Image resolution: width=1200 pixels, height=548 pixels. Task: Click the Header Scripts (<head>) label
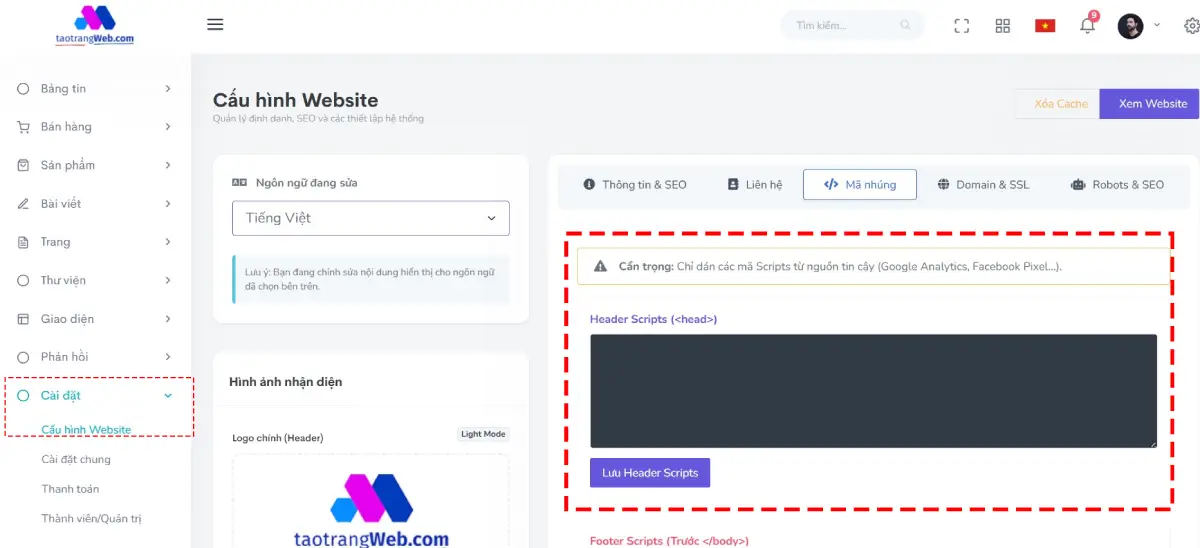653,319
